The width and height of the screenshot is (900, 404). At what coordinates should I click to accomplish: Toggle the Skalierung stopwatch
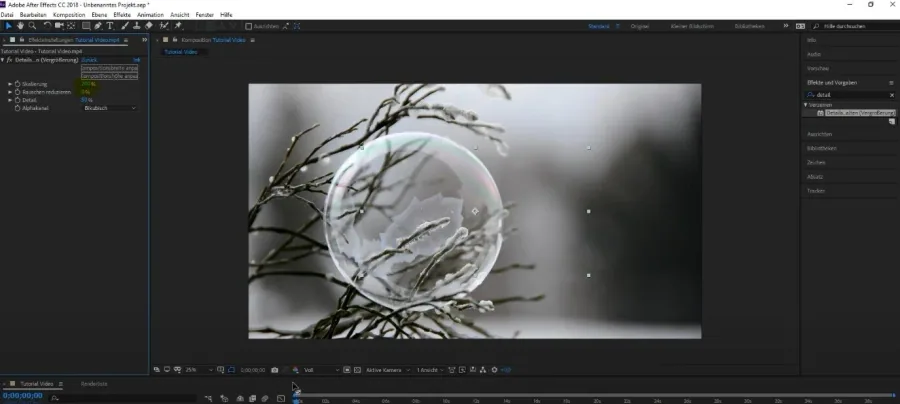tap(18, 84)
